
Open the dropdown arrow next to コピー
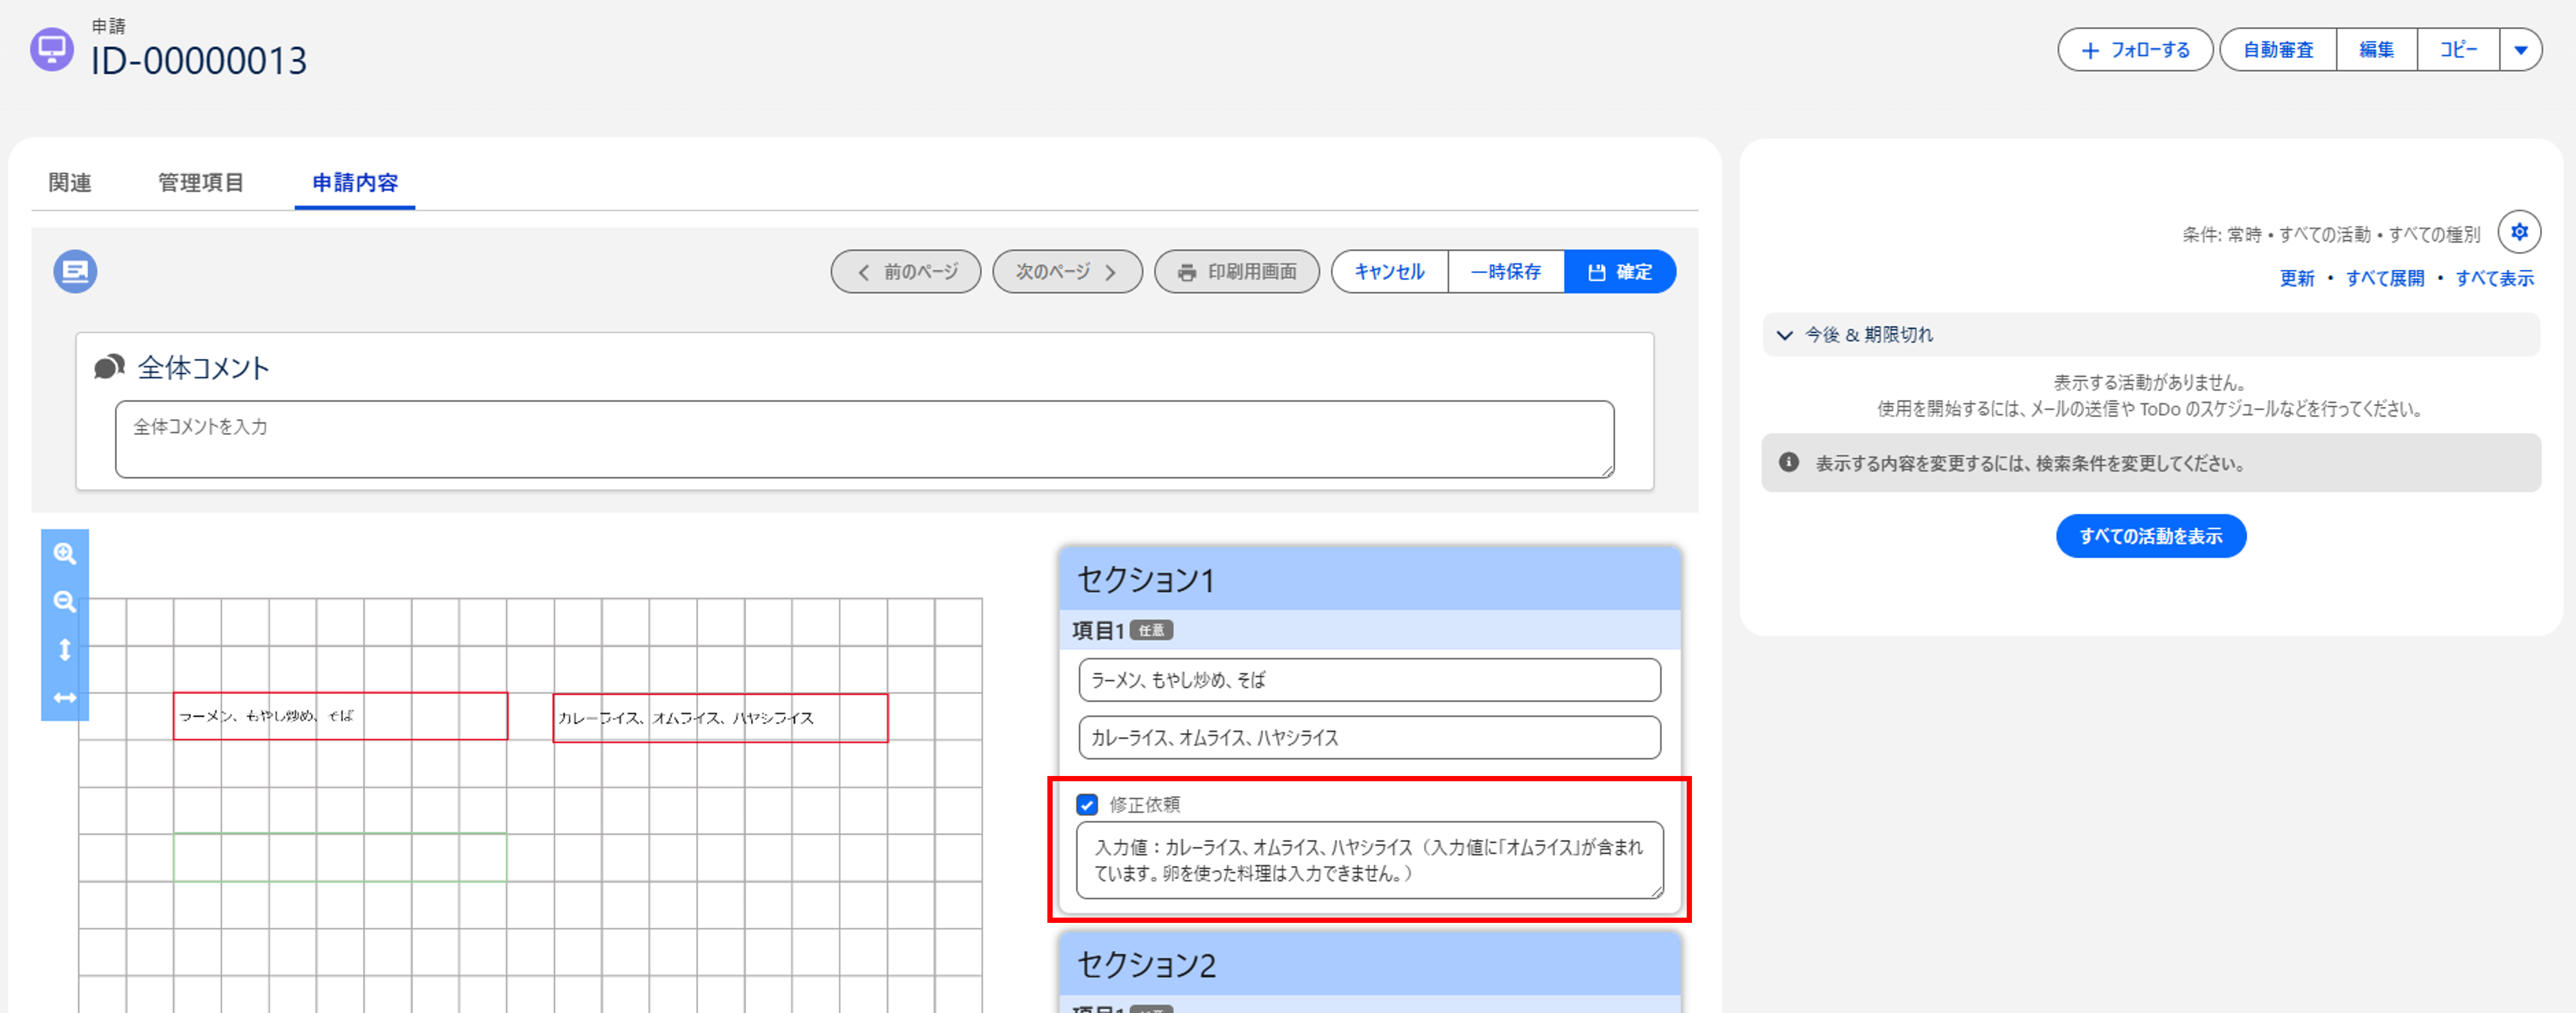[2520, 50]
